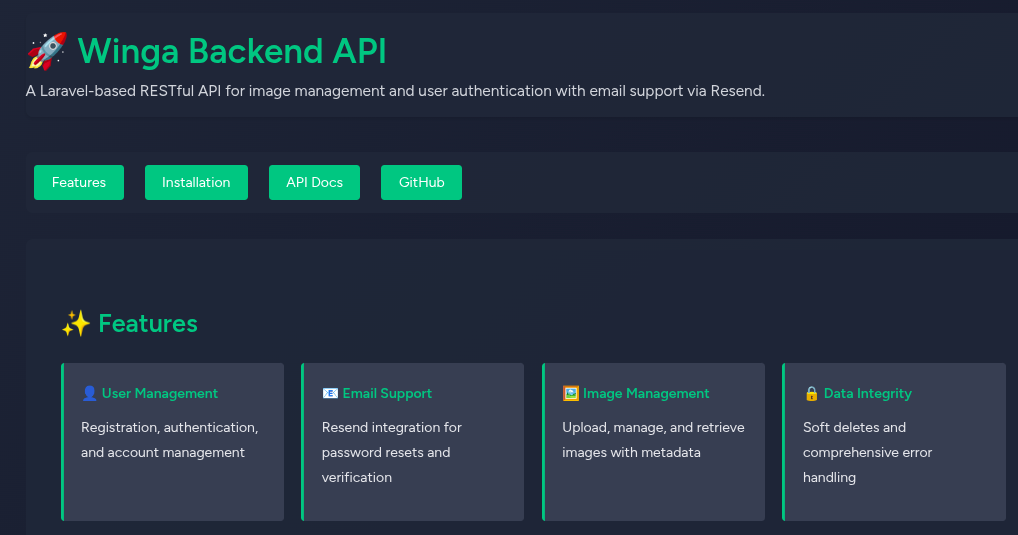Screen dimensions: 1018x535
Task: Select the Image Management card title
Action: coord(646,393)
